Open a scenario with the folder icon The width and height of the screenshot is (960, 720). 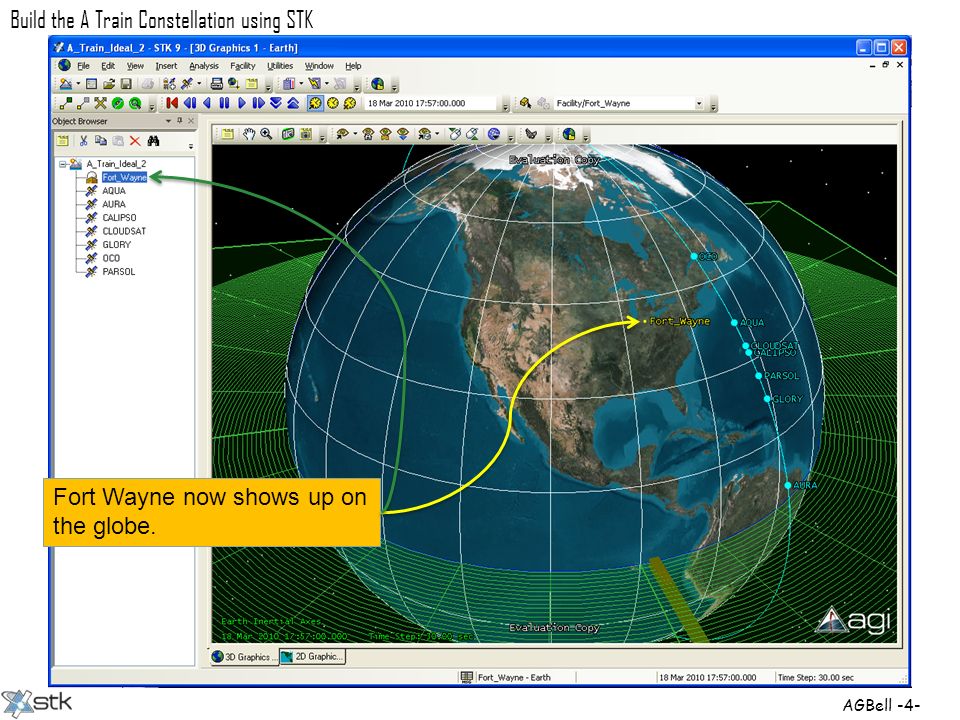tap(109, 83)
